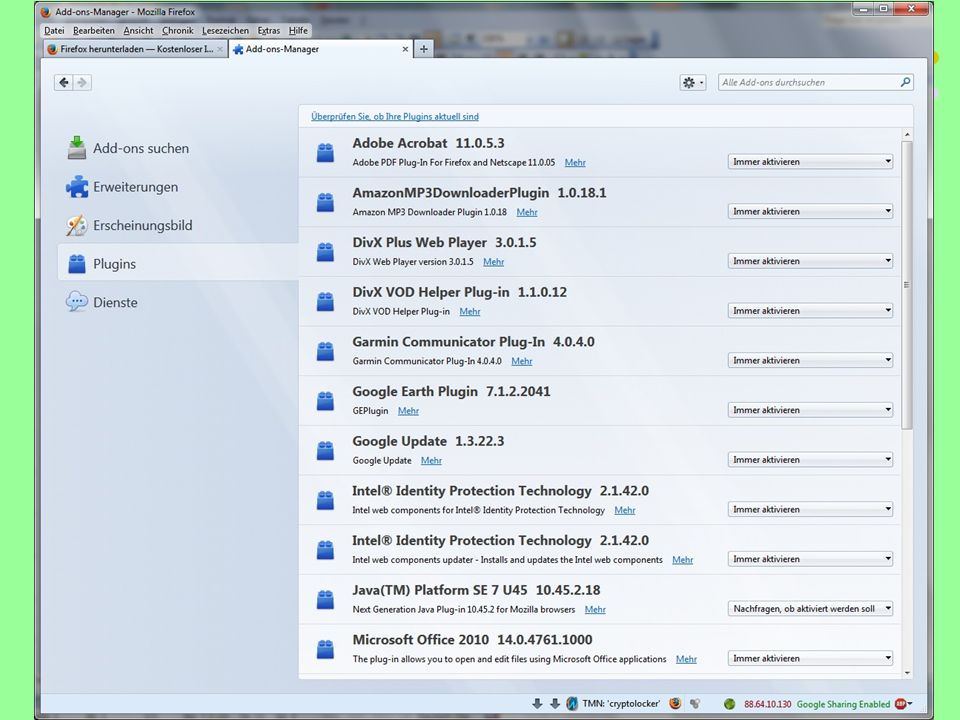The image size is (960, 720).
Task: Click the Garmin Communicator plugin icon
Action: (x=325, y=351)
